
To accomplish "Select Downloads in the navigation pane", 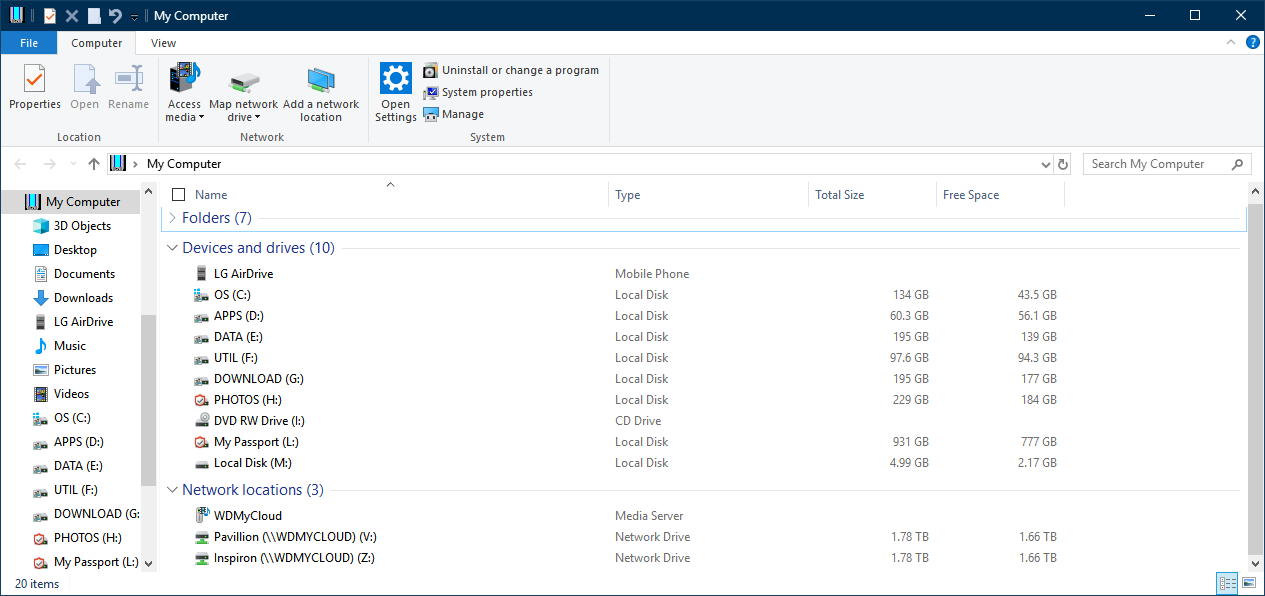I will [83, 298].
